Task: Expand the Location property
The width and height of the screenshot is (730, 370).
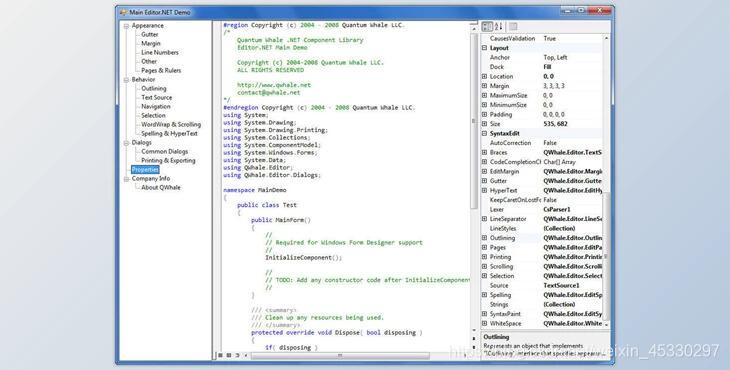Action: (x=484, y=76)
